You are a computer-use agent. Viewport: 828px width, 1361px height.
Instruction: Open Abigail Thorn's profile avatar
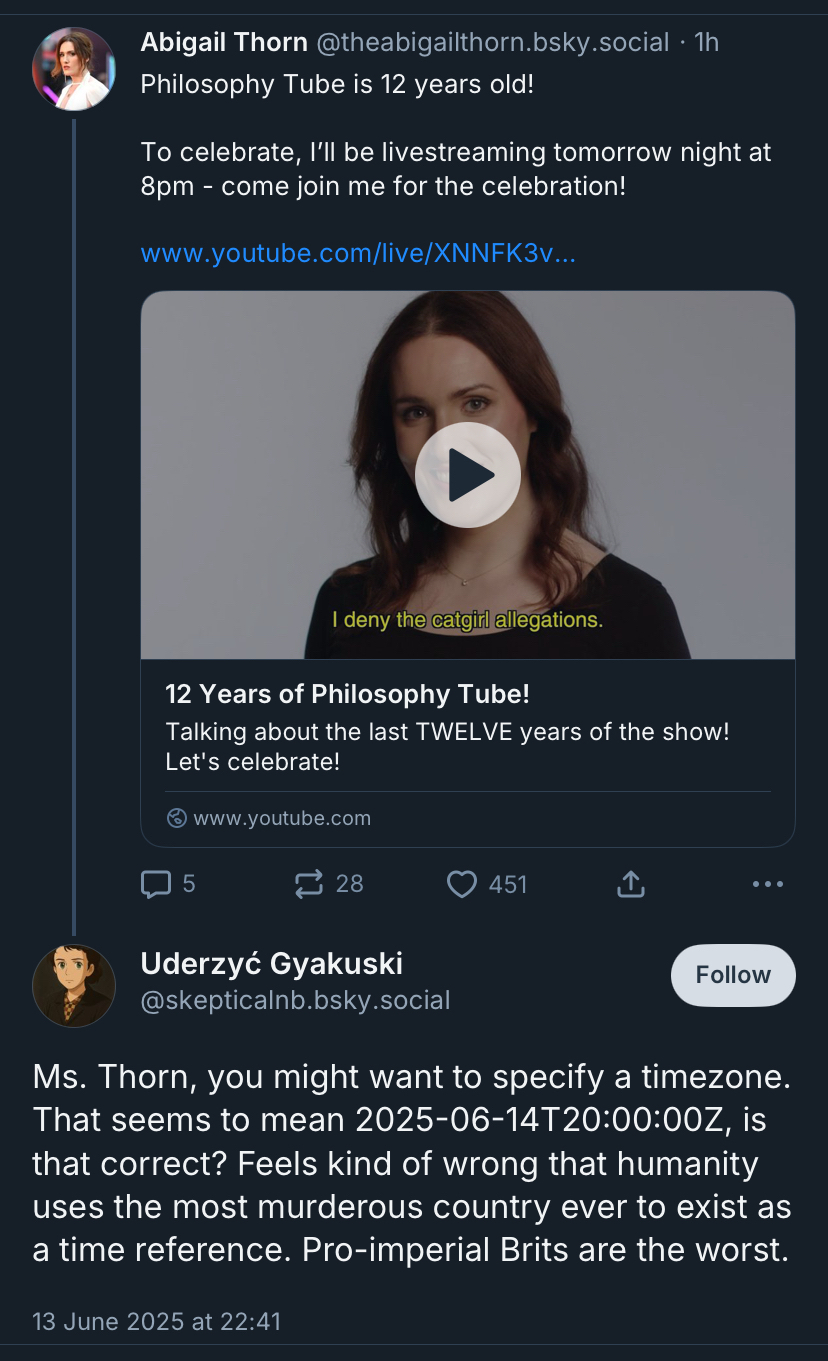click(73, 69)
